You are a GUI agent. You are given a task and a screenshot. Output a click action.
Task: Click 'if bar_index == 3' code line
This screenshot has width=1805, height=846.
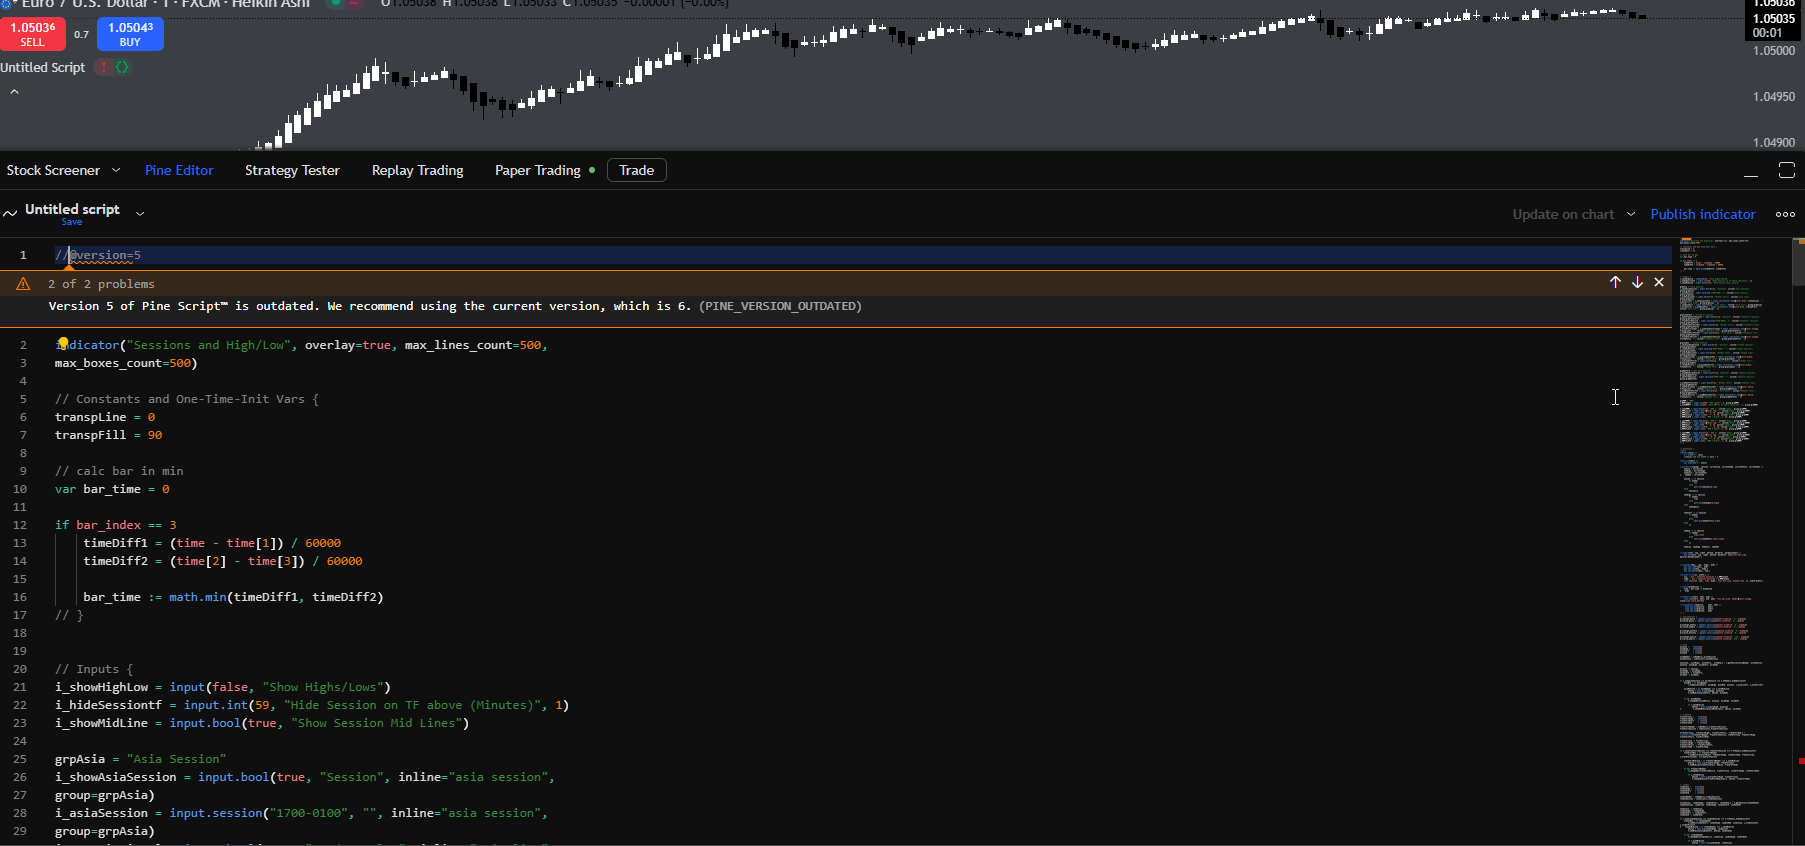click(x=115, y=525)
